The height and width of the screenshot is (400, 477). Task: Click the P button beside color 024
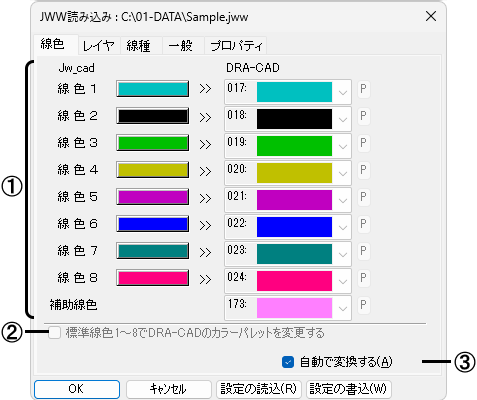(x=364, y=278)
